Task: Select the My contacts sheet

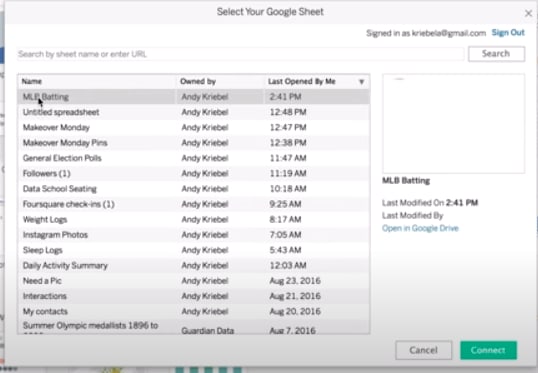Action: 194,312
